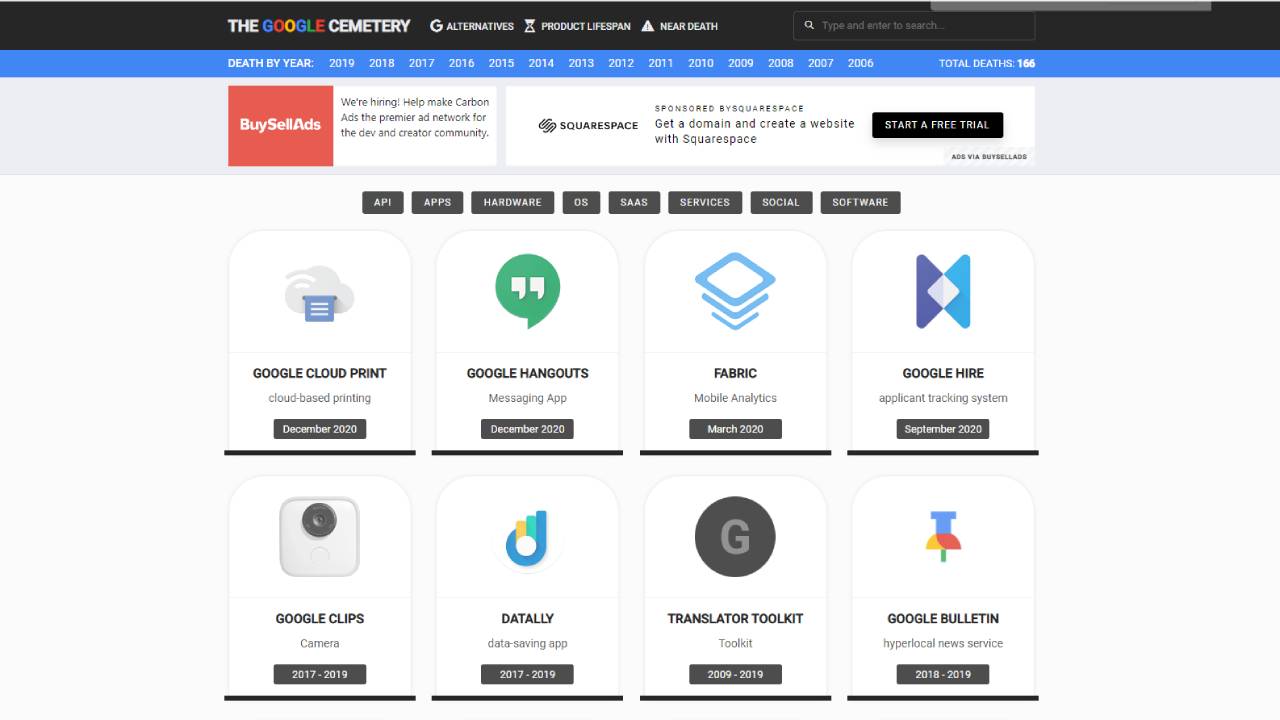This screenshot has width=1280, height=720.
Task: Select the SERVICES category filter
Action: (x=705, y=202)
